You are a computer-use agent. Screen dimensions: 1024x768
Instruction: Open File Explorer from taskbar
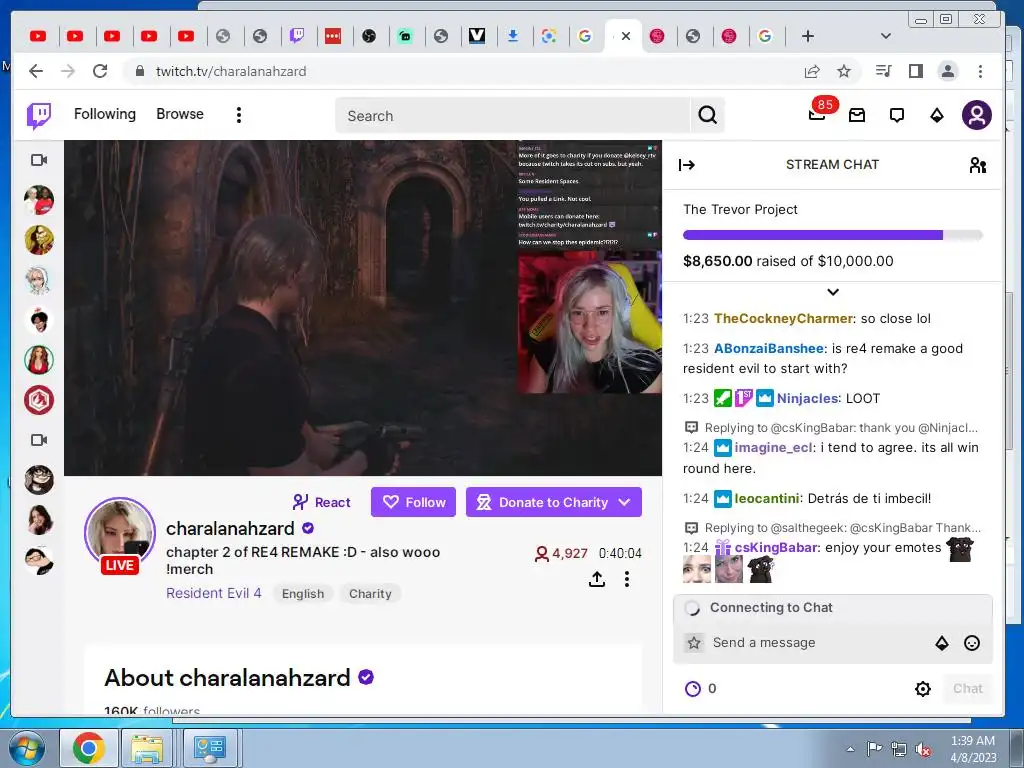(148, 748)
